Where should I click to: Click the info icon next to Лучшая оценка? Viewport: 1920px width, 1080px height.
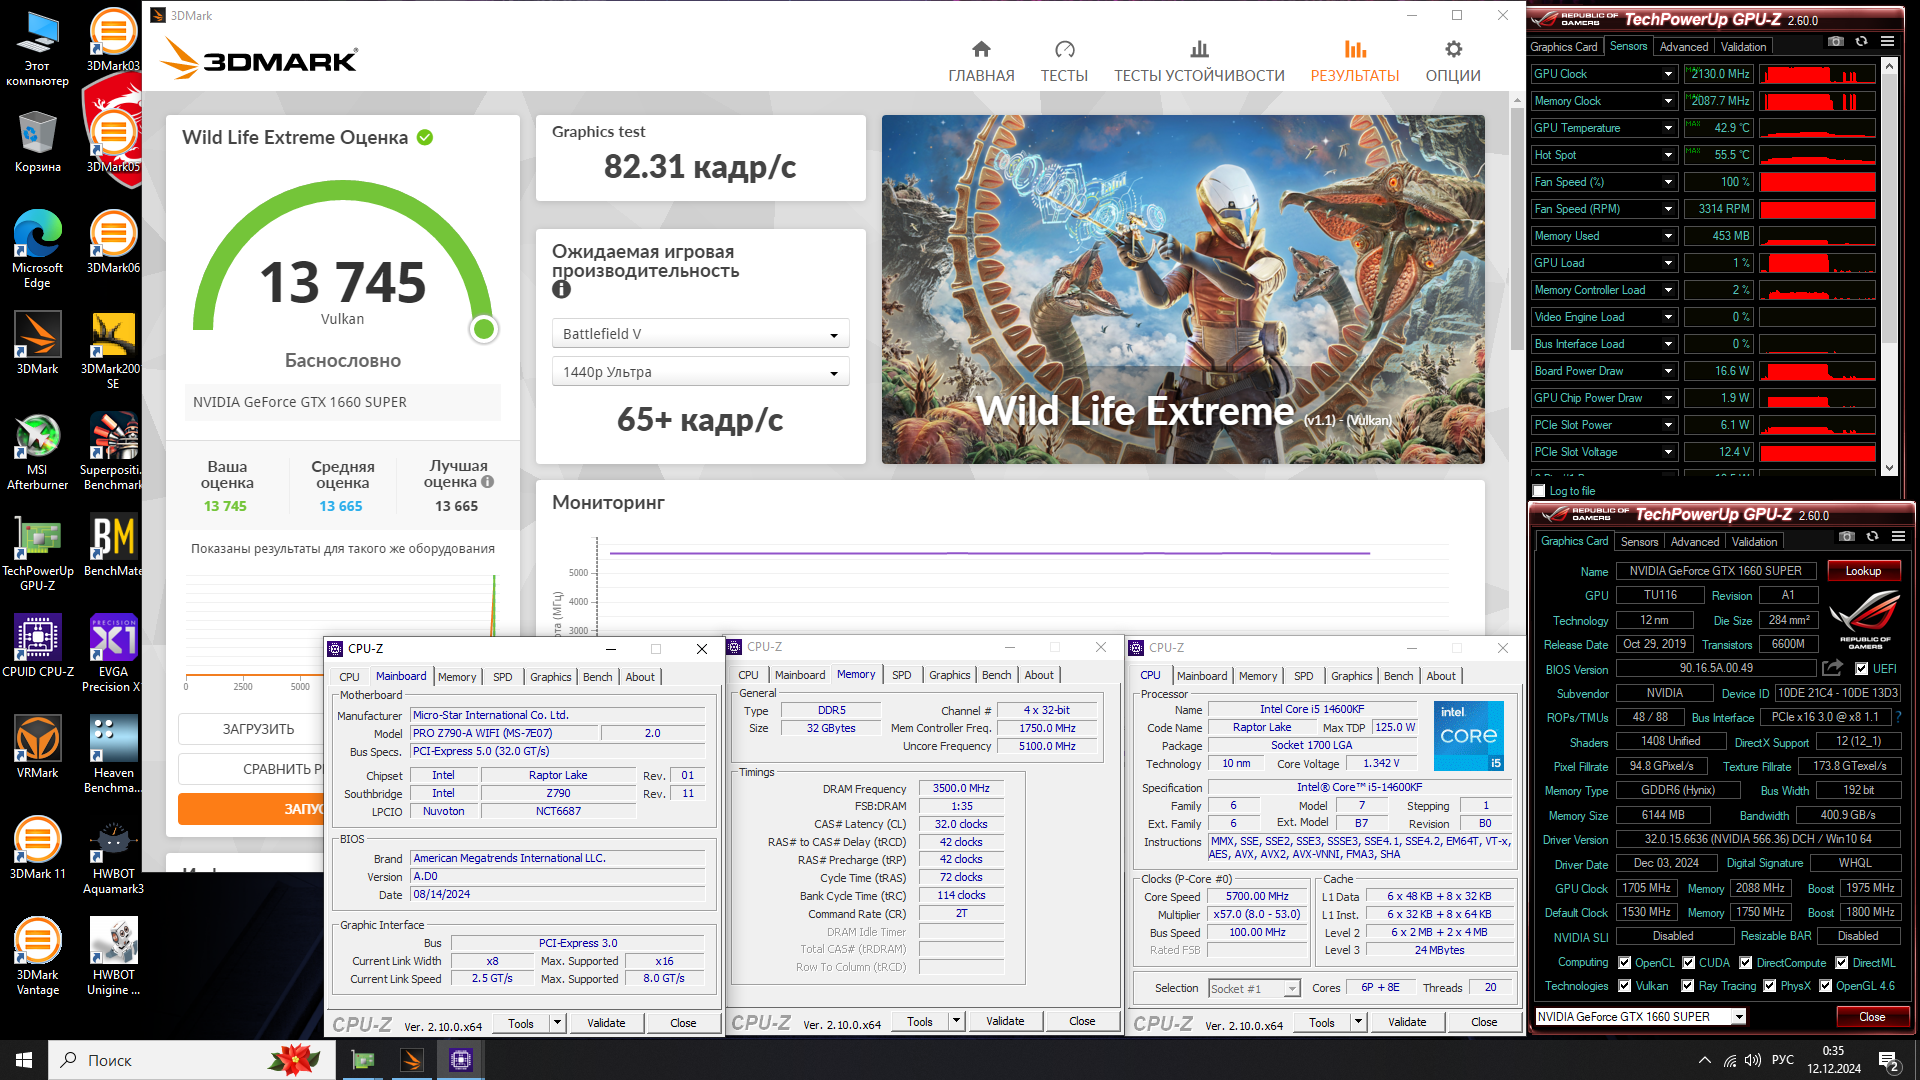[487, 482]
